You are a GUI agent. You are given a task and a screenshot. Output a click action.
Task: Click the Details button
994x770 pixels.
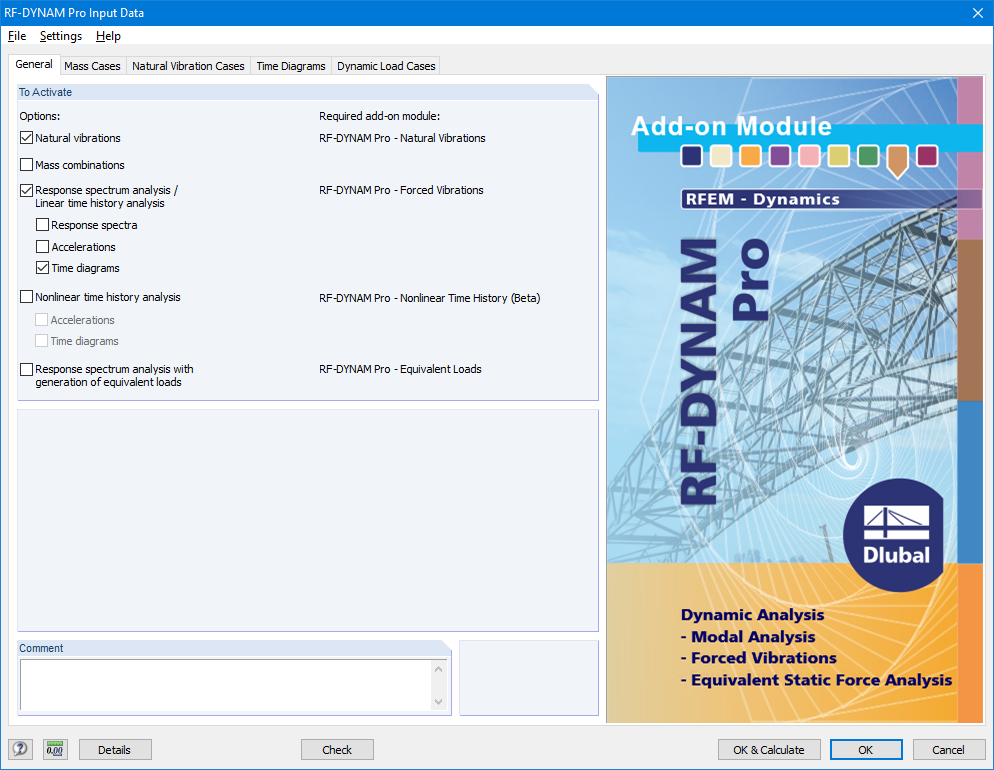[114, 749]
